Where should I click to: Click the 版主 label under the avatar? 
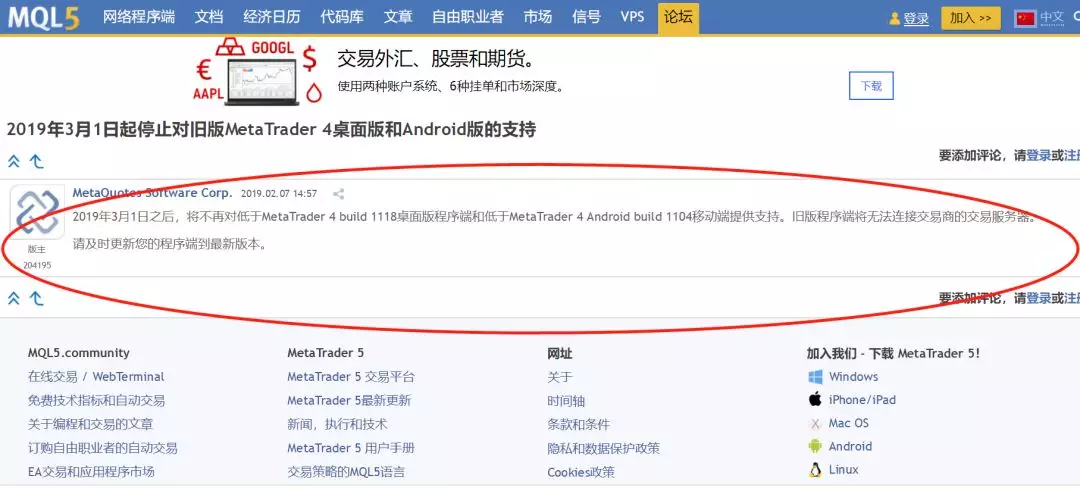coord(37,250)
